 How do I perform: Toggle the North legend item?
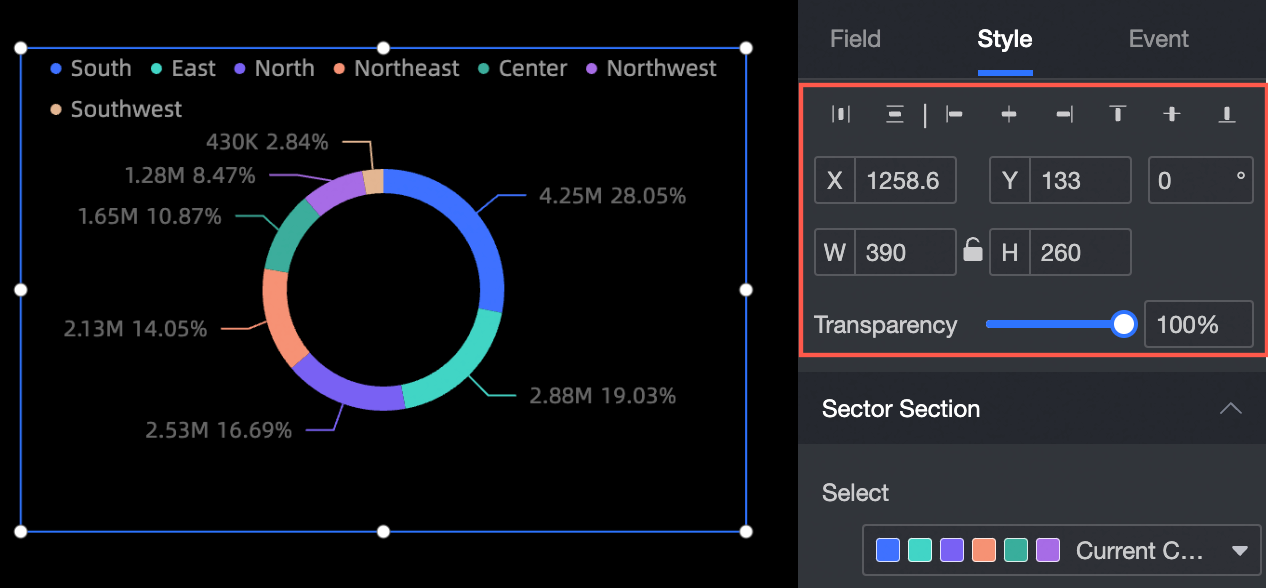[274, 68]
